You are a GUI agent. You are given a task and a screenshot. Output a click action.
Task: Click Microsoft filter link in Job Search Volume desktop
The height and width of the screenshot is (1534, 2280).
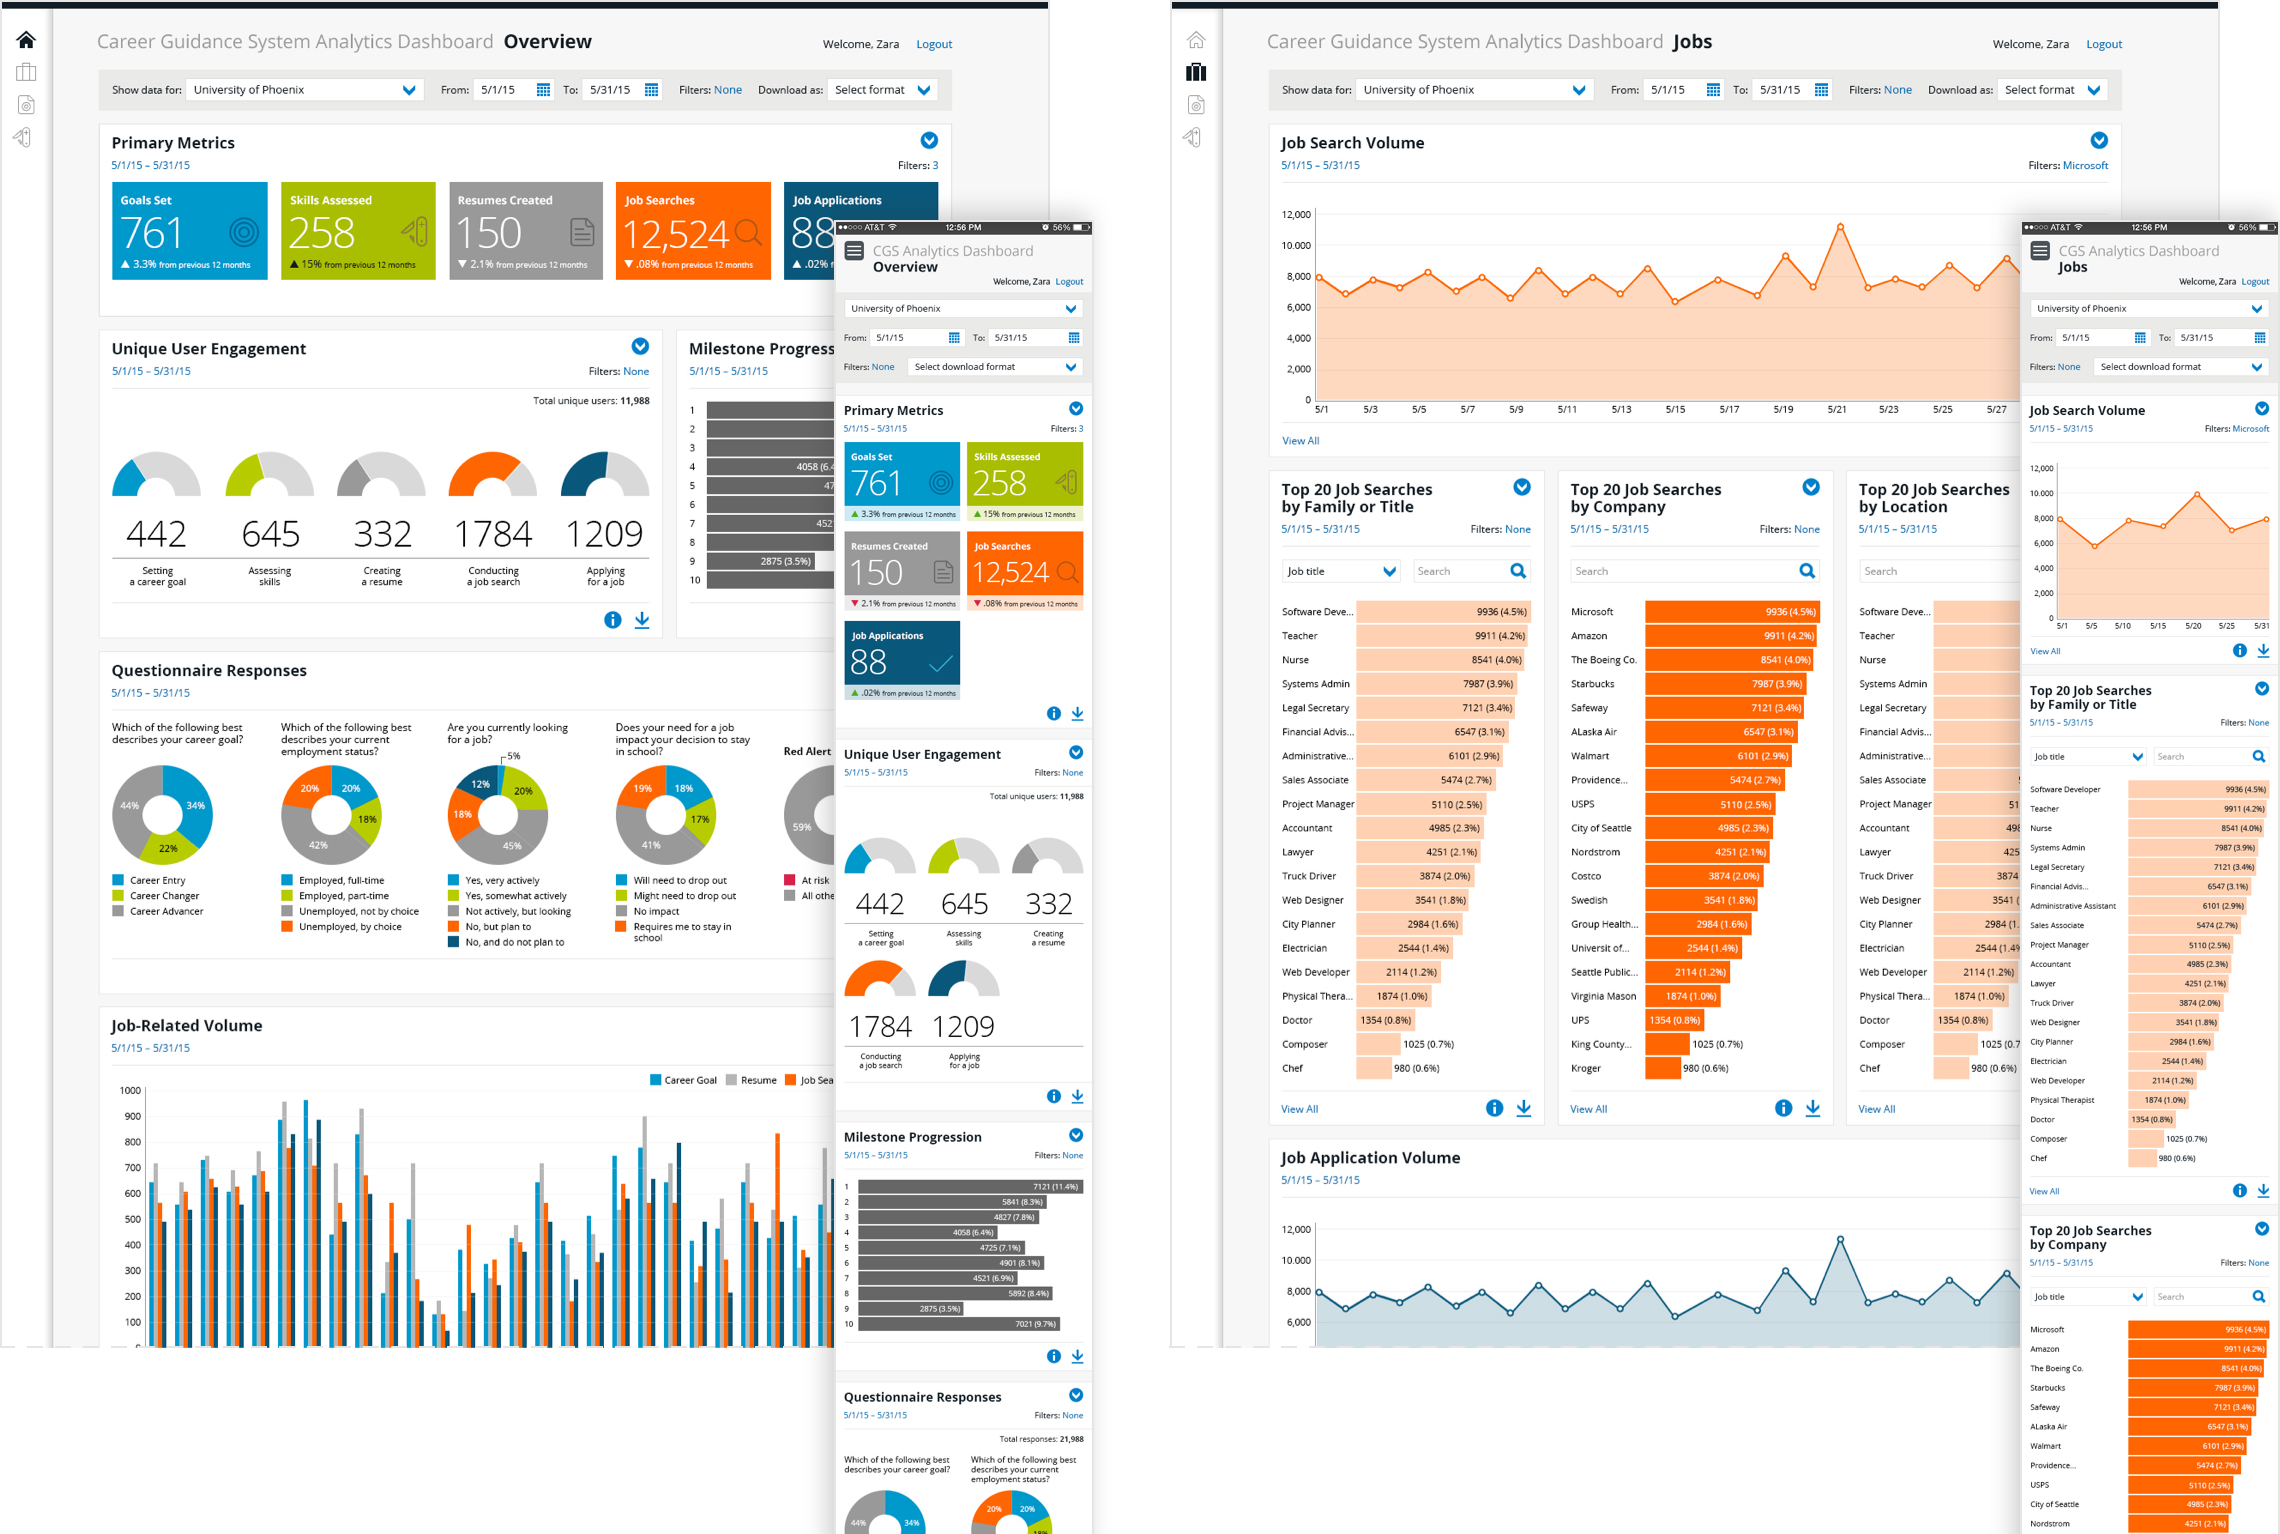[x=2085, y=166]
